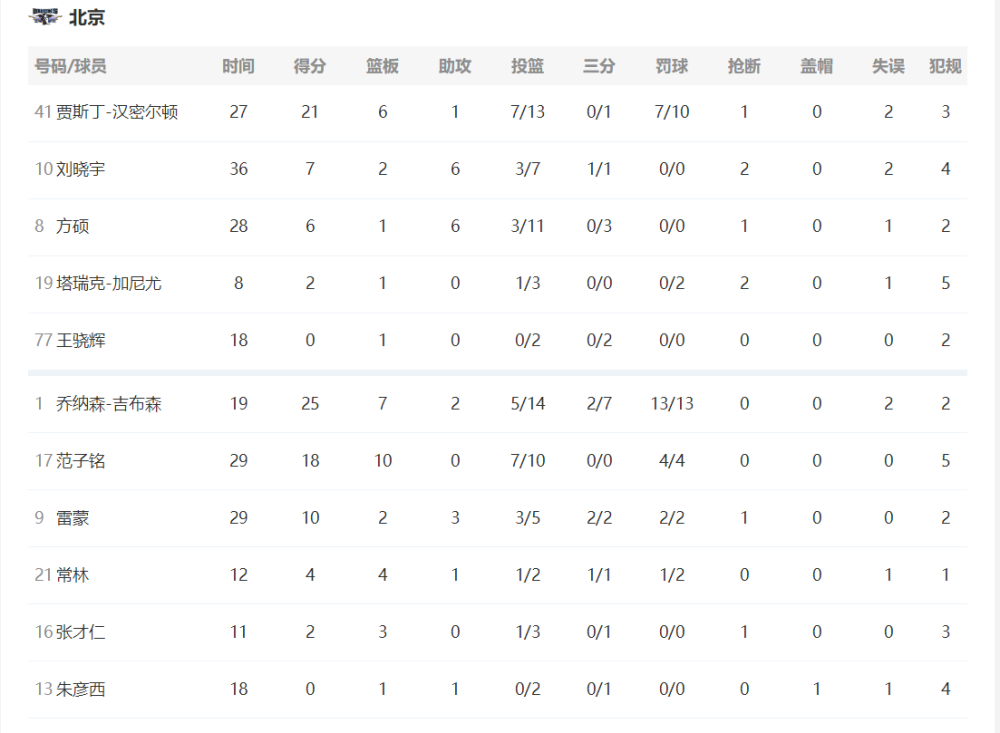The height and width of the screenshot is (733, 1000).
Task: Select the 三分 column header
Action: pos(599,66)
